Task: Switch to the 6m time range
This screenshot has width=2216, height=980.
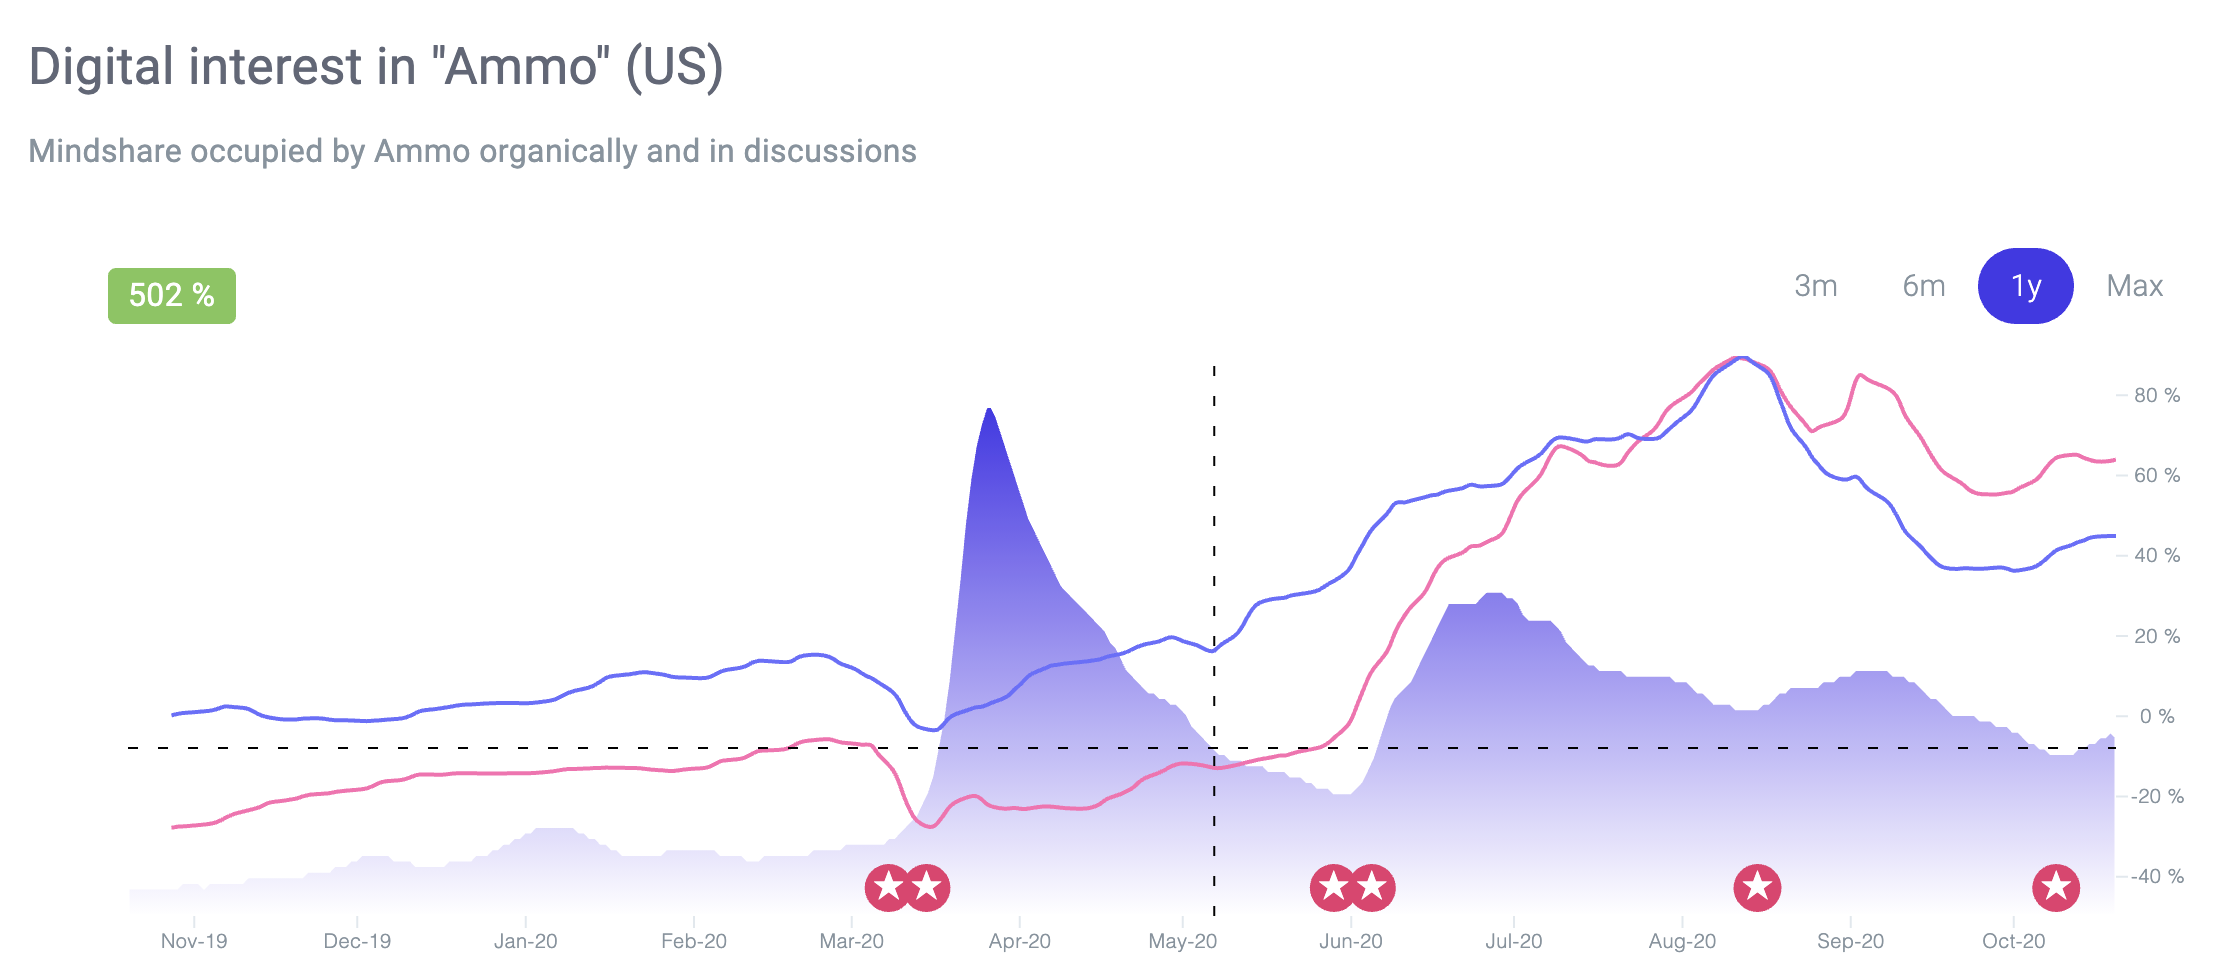Action: click(x=1924, y=286)
